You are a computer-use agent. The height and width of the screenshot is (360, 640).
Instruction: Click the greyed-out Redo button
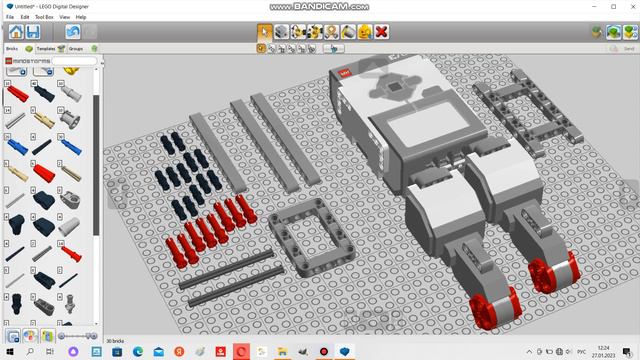(x=91, y=32)
